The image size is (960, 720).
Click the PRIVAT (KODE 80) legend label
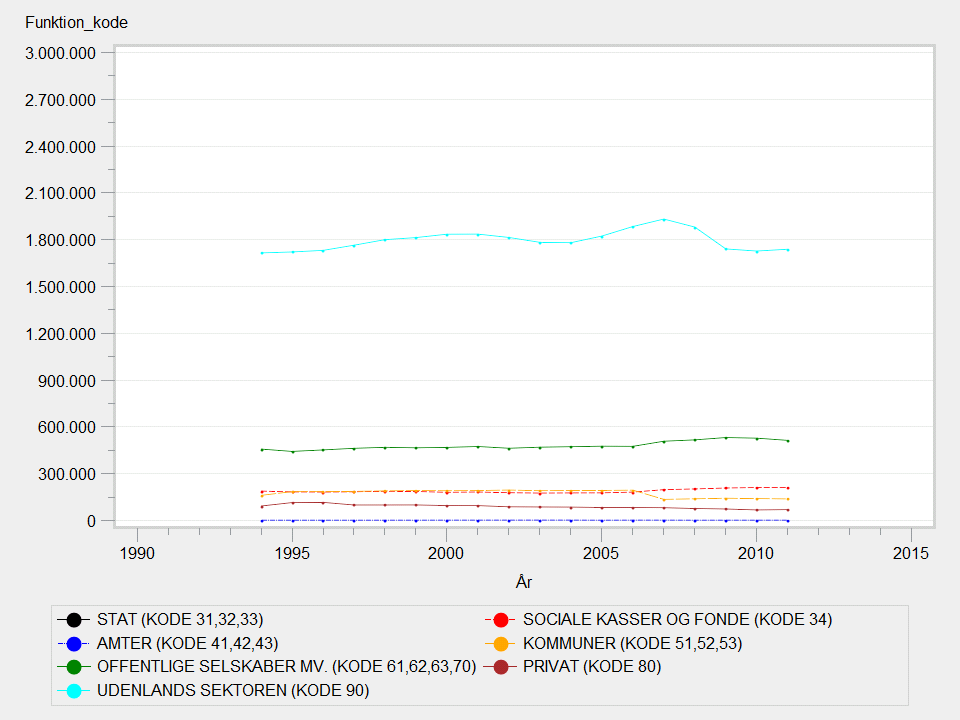592,667
